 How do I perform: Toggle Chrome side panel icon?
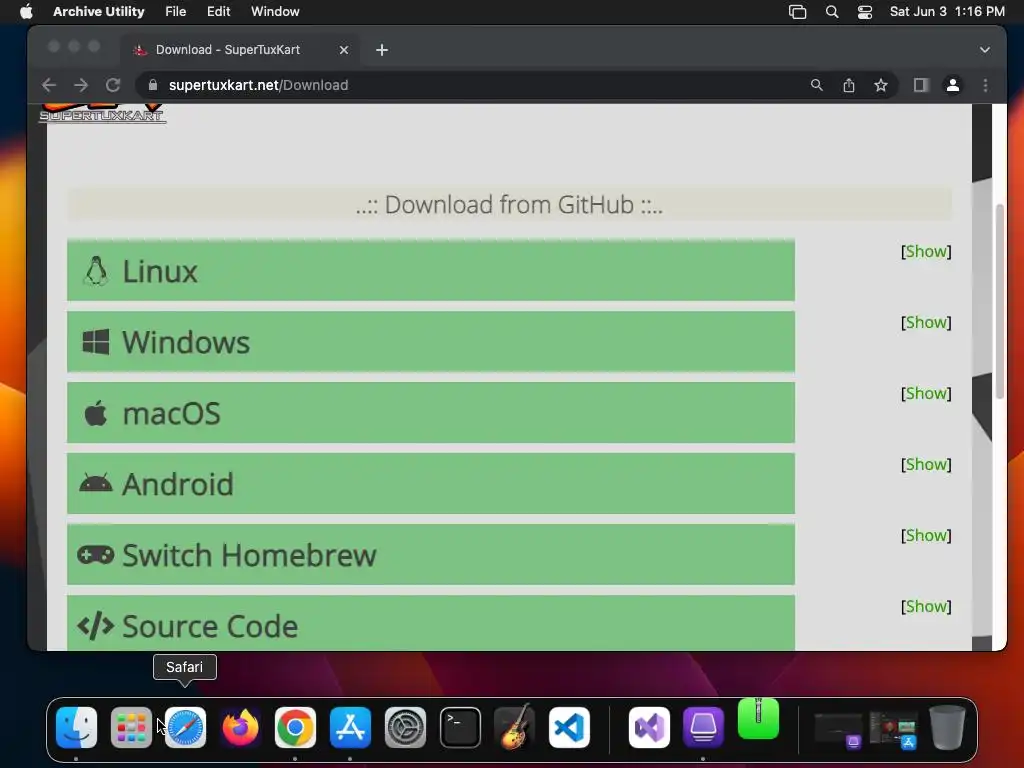tap(921, 85)
